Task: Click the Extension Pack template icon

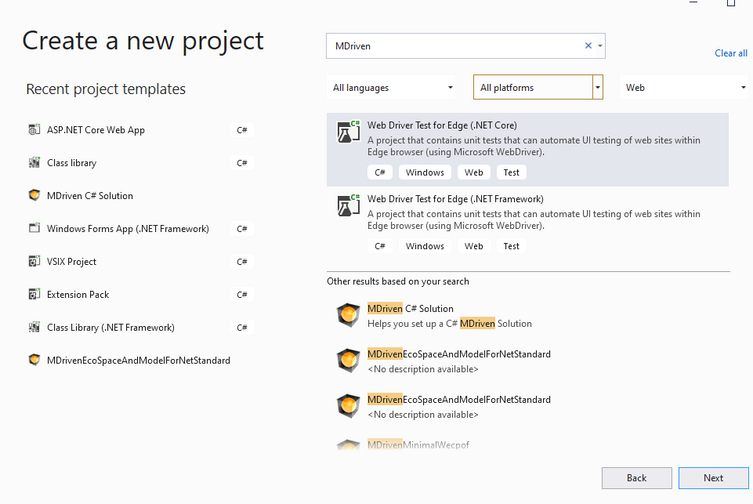Action: 35,295
